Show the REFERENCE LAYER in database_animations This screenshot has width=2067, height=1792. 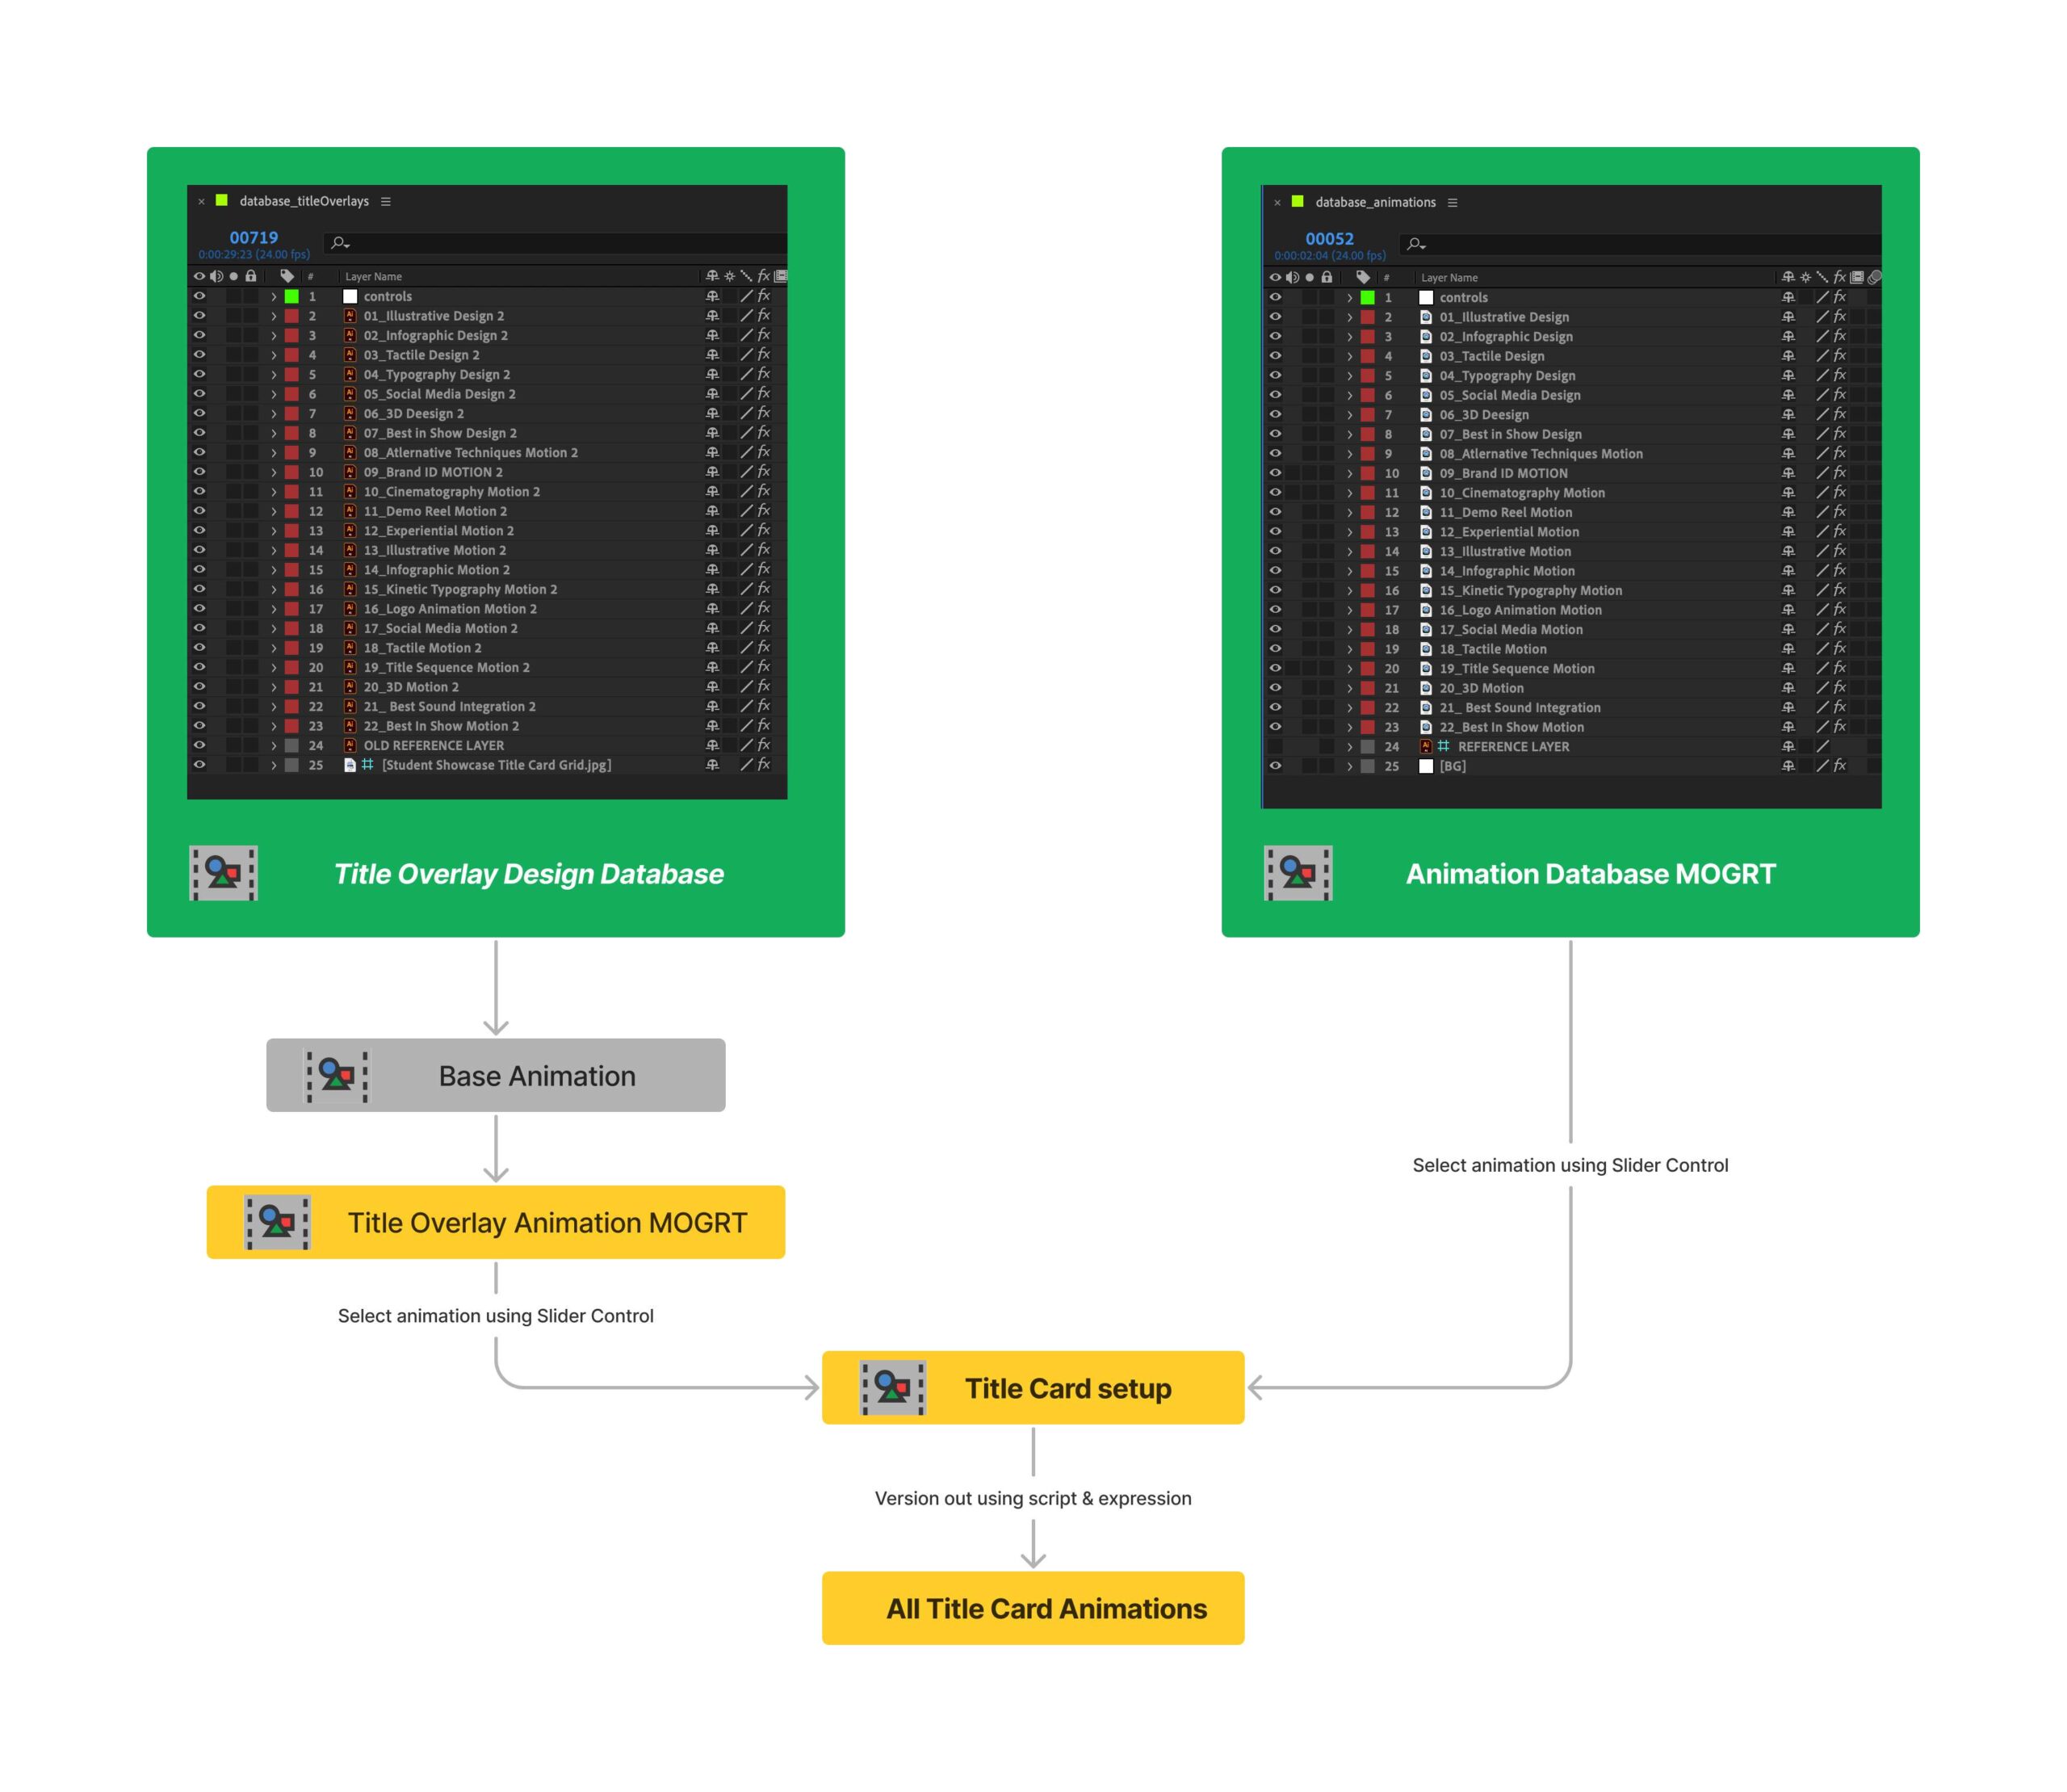click(1275, 747)
